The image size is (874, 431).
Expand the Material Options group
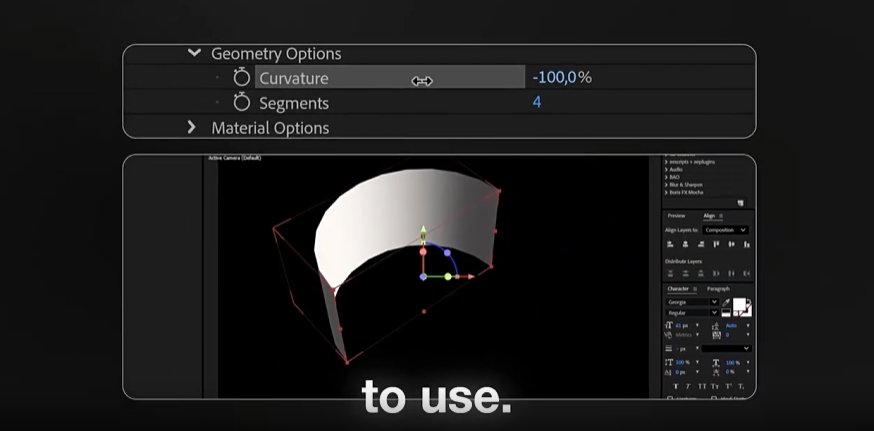[x=192, y=127]
